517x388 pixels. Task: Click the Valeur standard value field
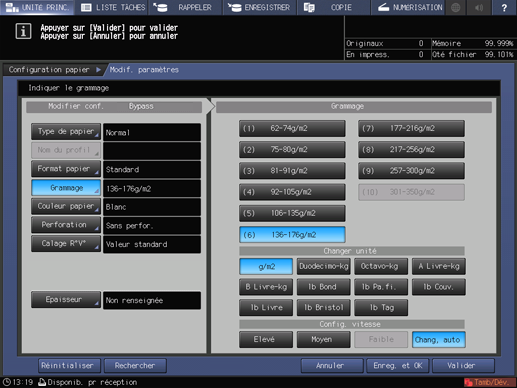click(x=152, y=244)
